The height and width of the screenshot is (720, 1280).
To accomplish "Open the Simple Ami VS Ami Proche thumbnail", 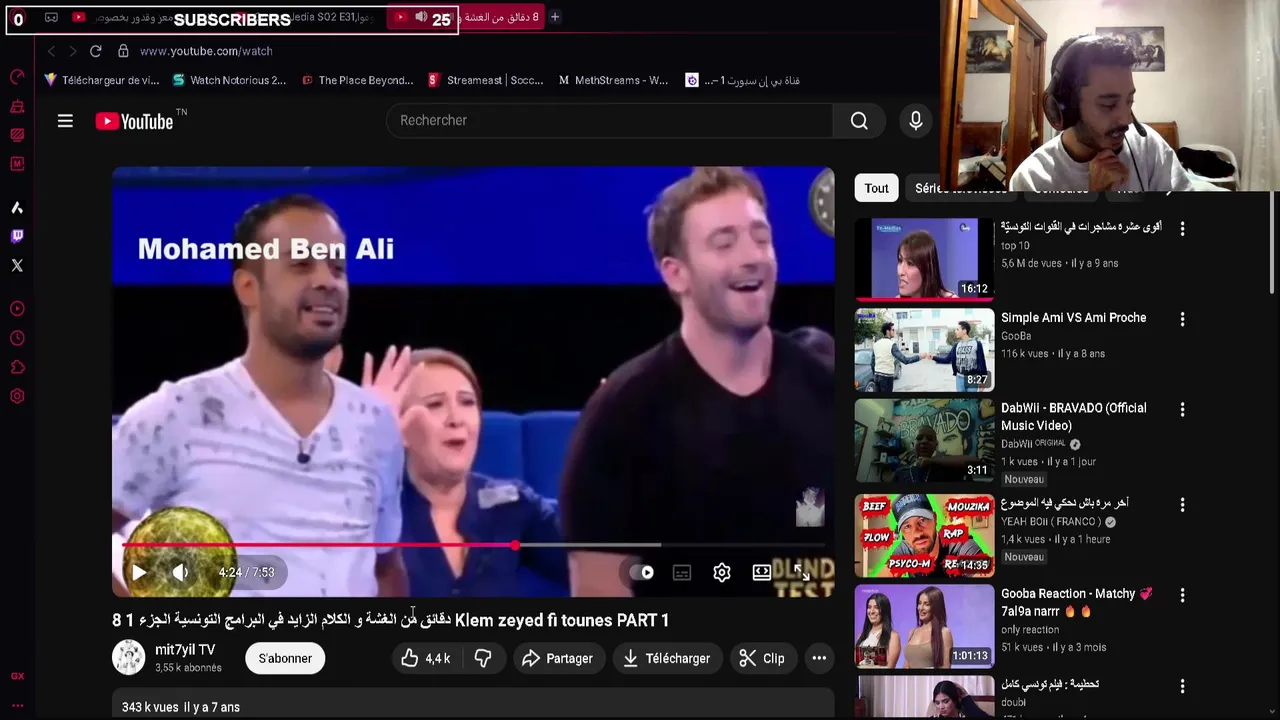I will pos(924,349).
